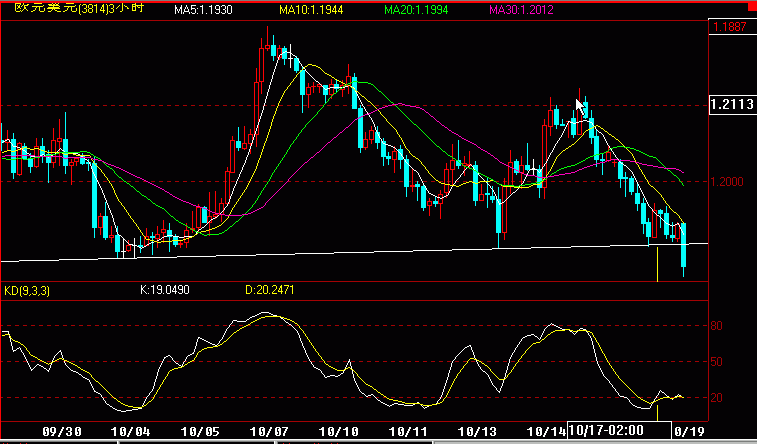The width and height of the screenshot is (757, 444).
Task: Click the 10/04 date label
Action: [130, 431]
